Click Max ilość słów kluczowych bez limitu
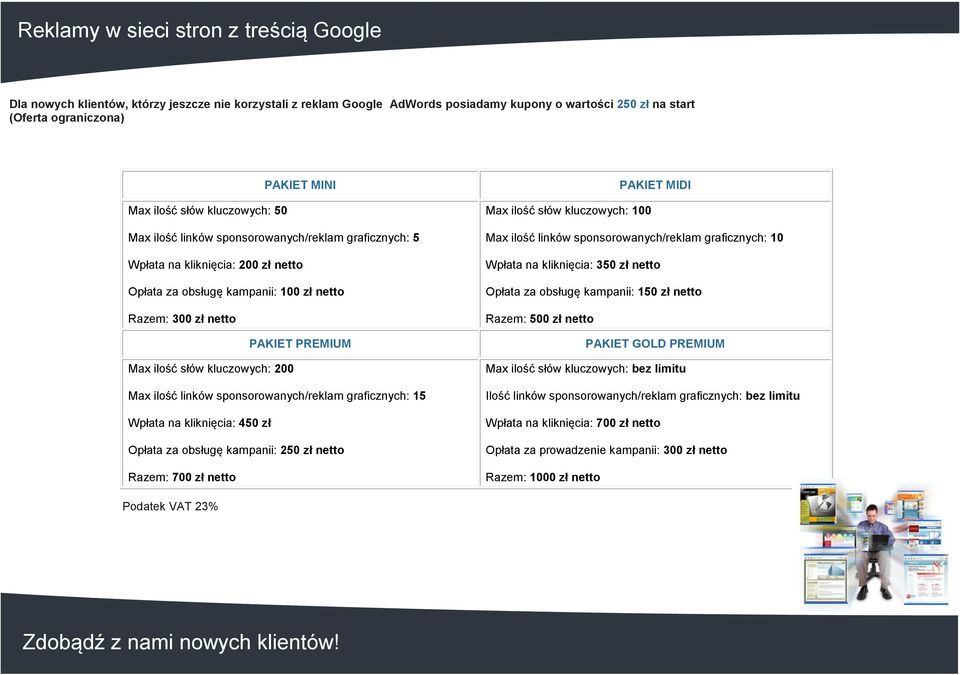 [585, 369]
